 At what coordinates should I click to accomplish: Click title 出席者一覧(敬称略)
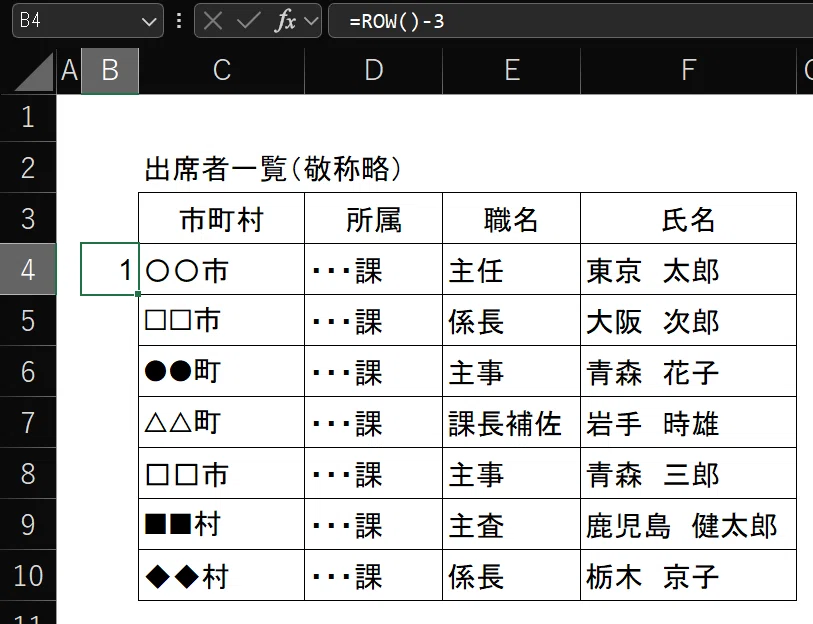coord(273,169)
